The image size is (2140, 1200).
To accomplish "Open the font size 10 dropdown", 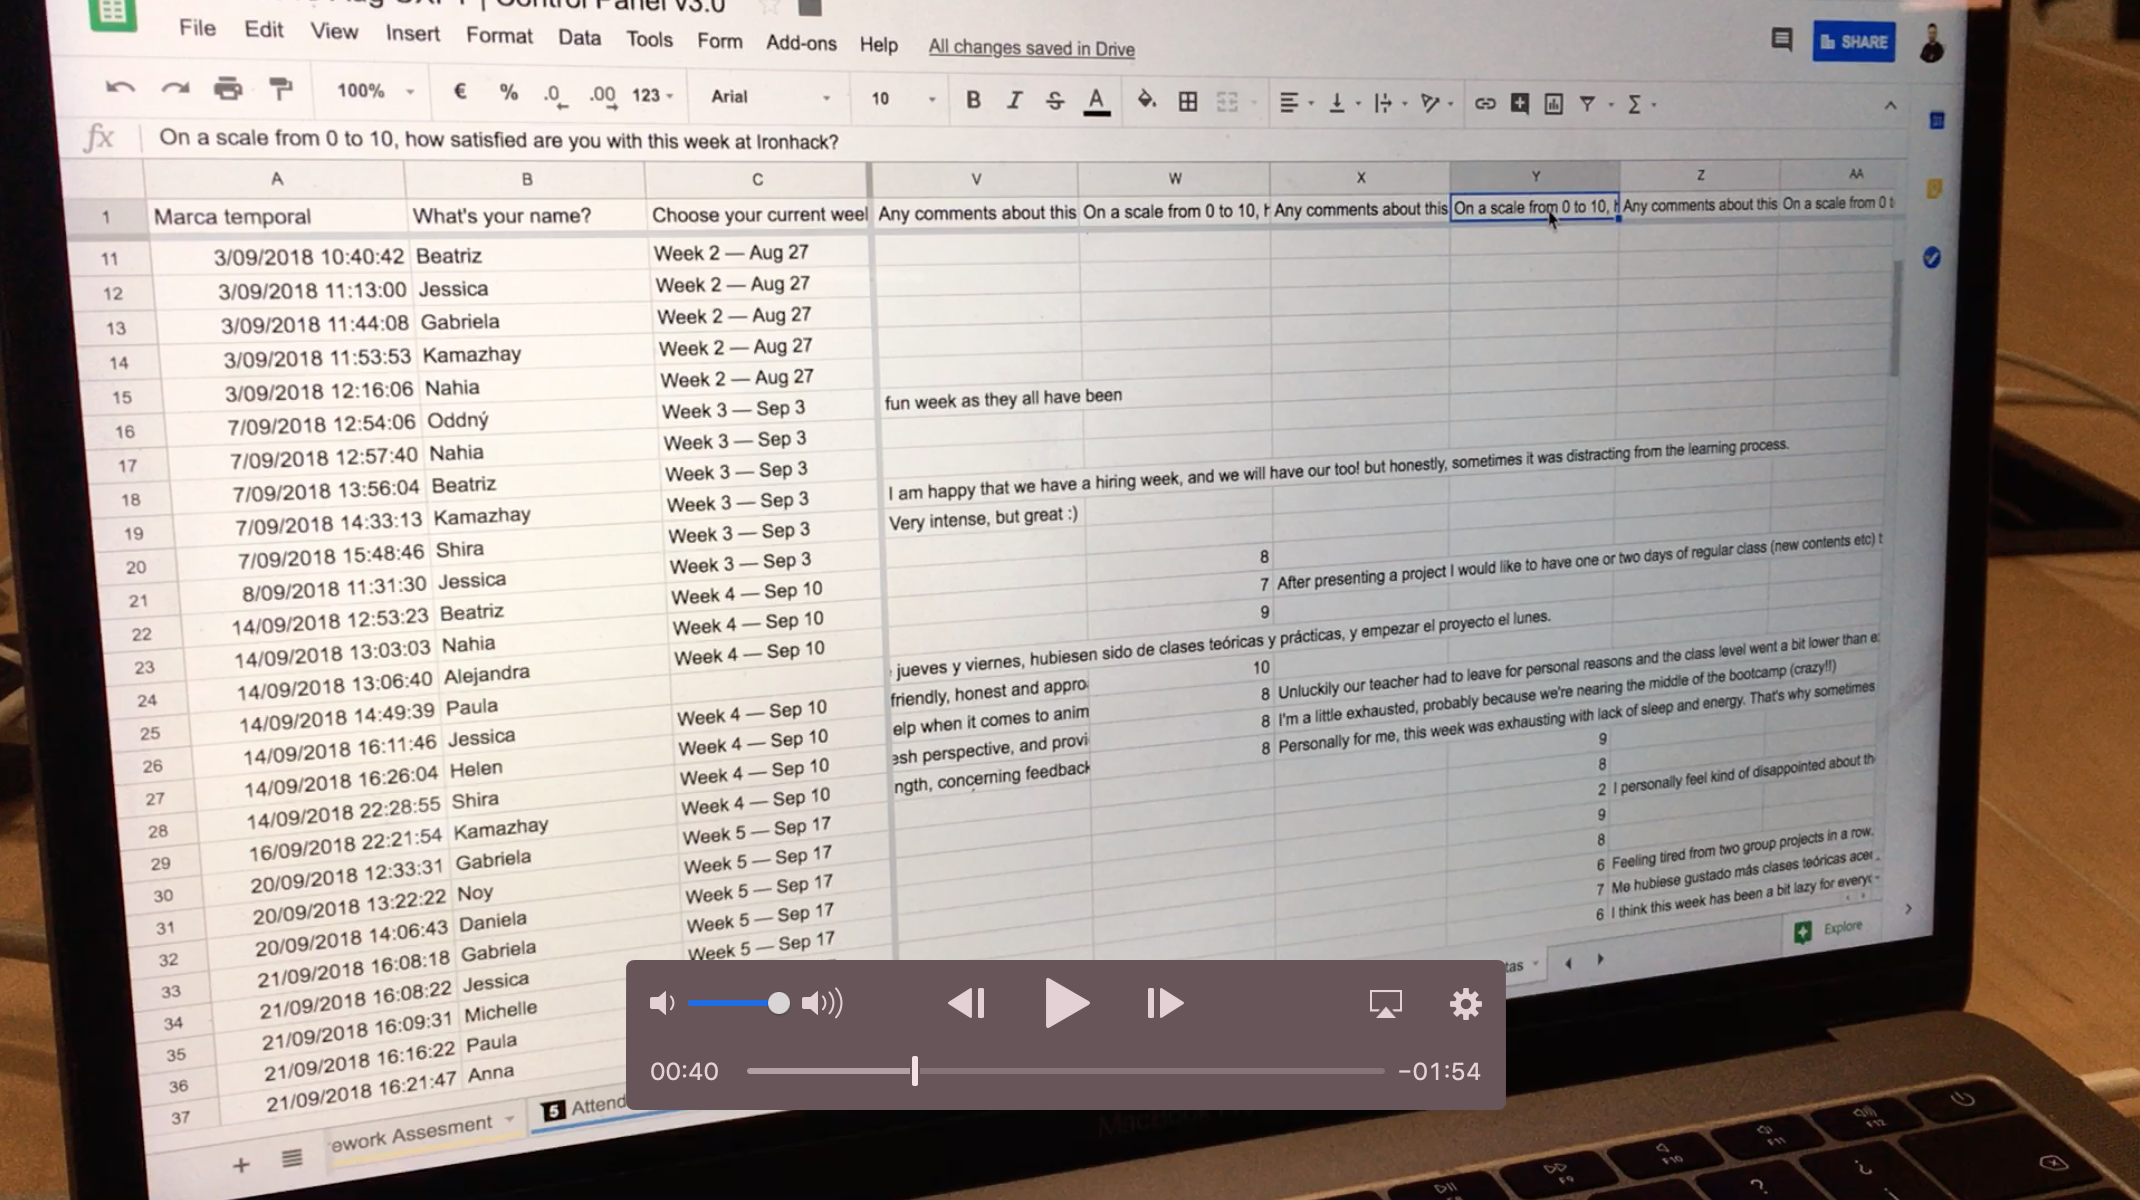I will [903, 99].
